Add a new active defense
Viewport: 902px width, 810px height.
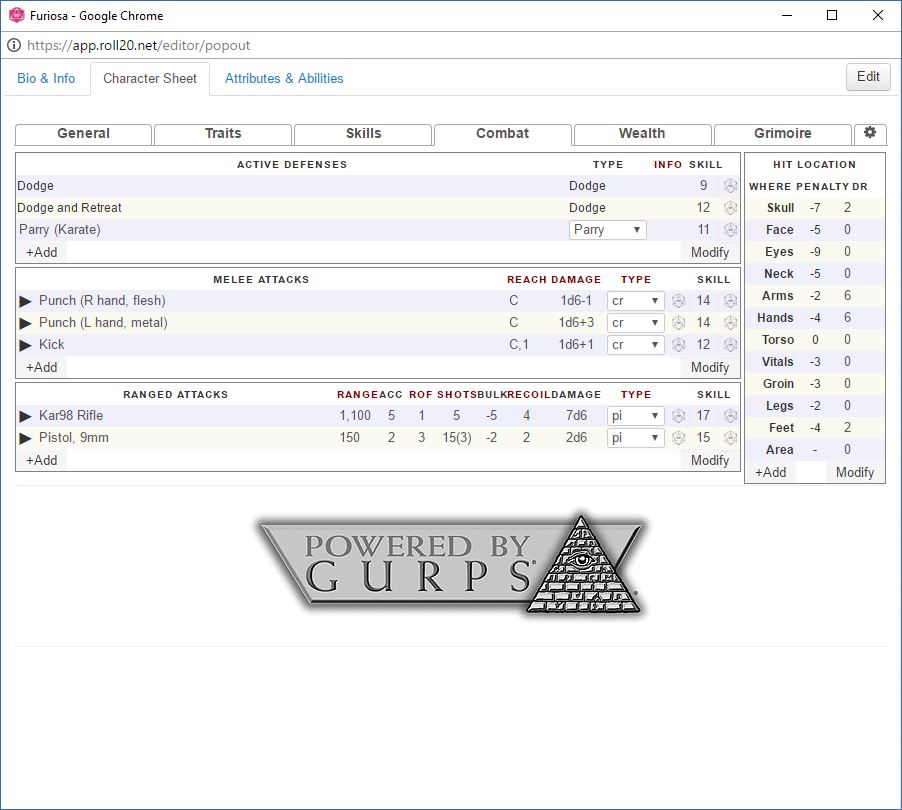click(x=41, y=252)
